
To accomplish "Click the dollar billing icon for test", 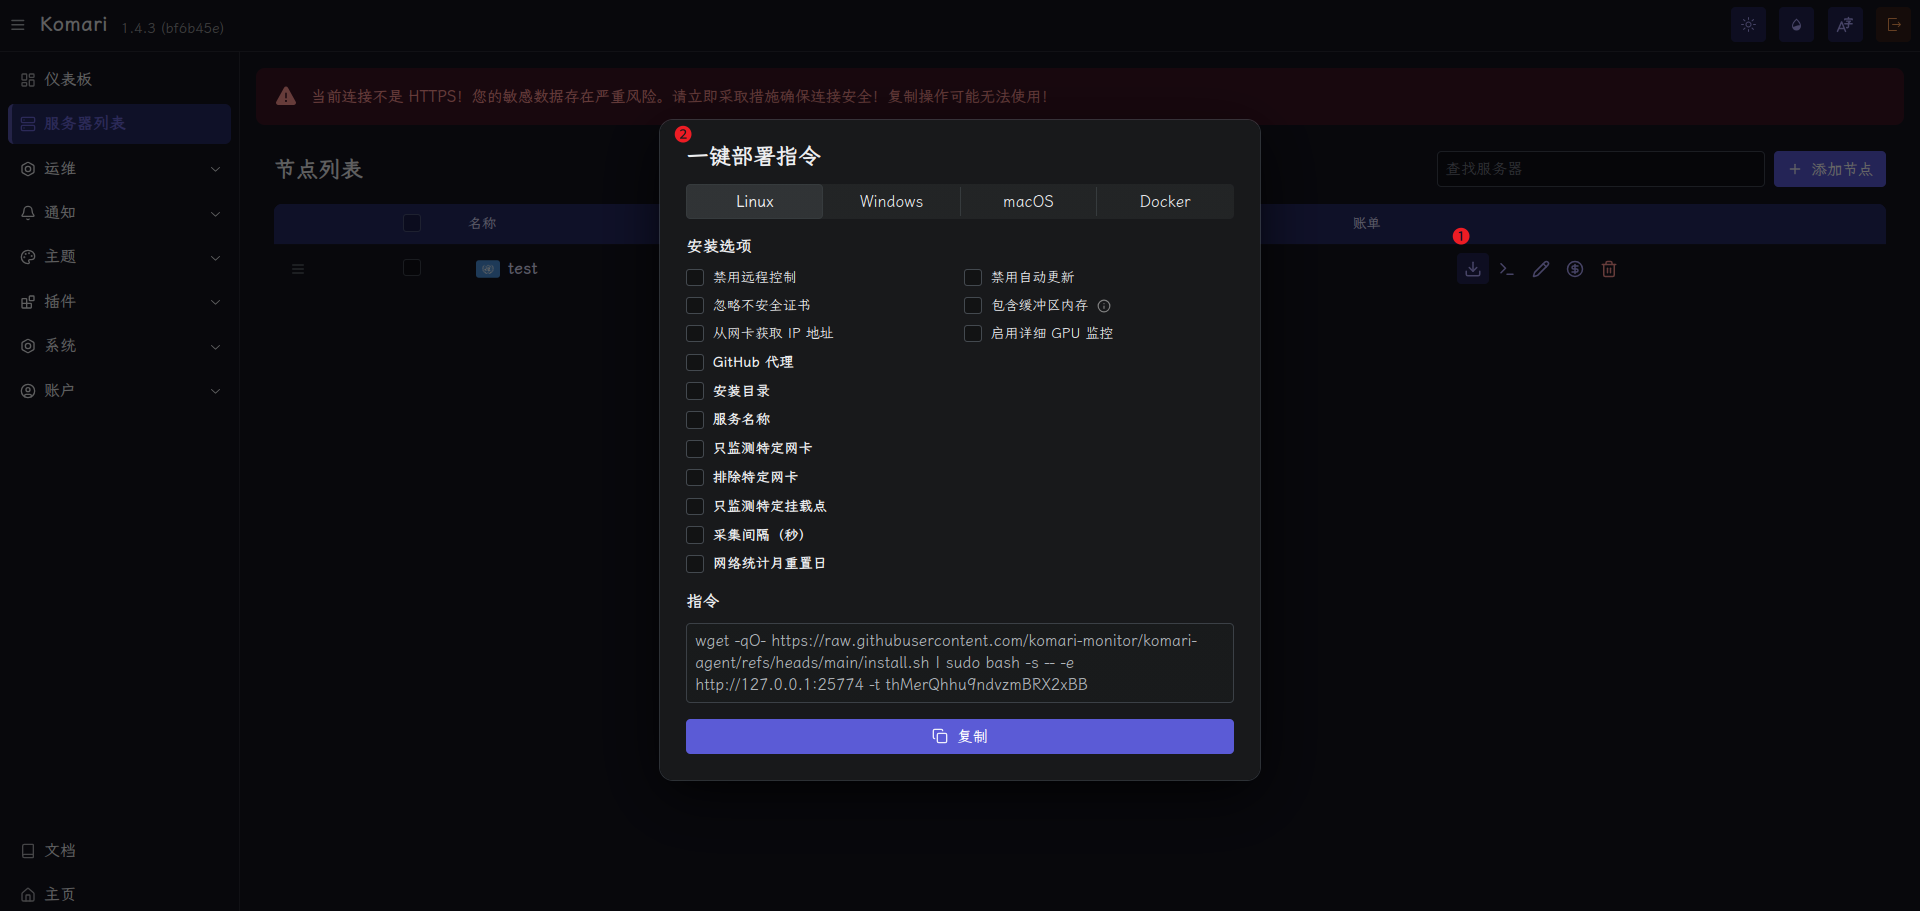I will point(1575,269).
